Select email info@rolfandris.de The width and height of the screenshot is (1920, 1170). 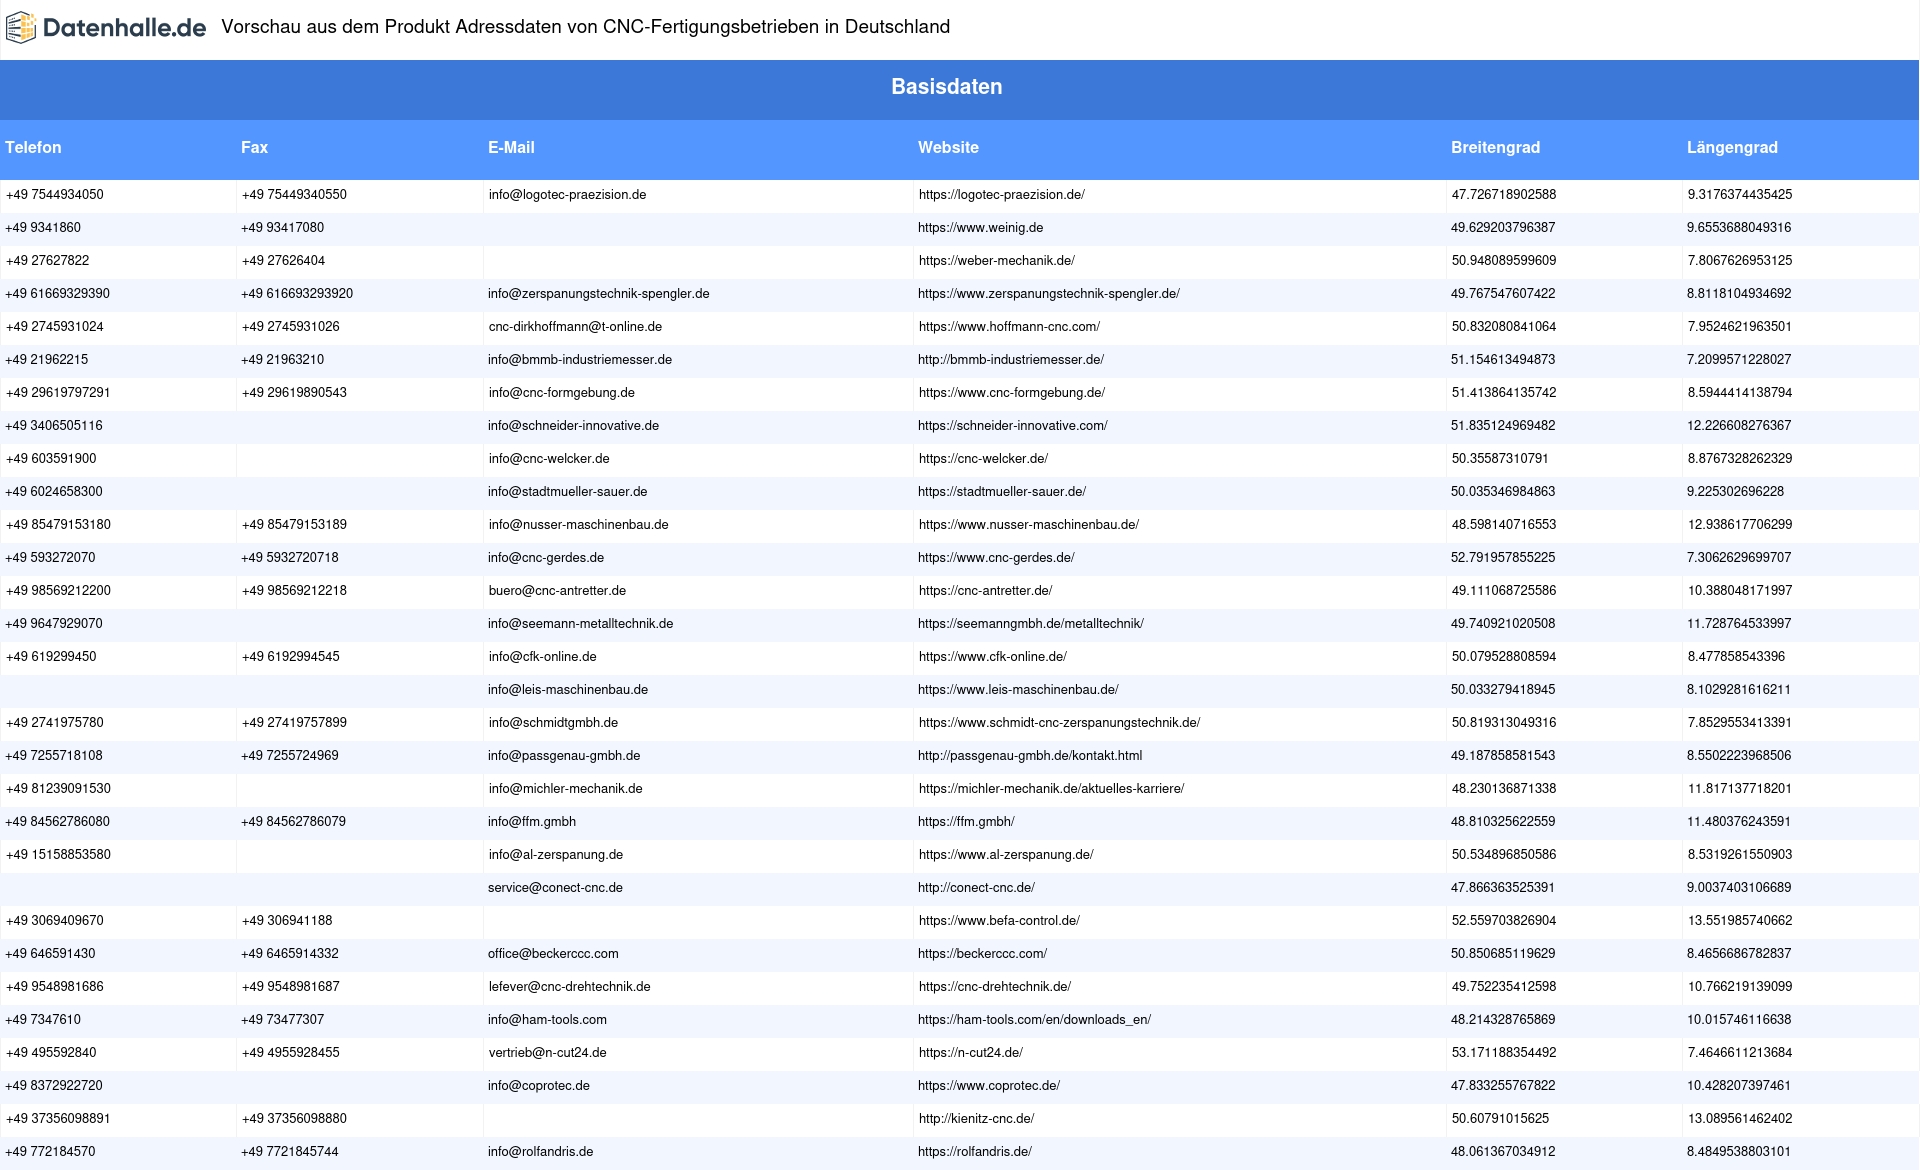coord(541,1152)
